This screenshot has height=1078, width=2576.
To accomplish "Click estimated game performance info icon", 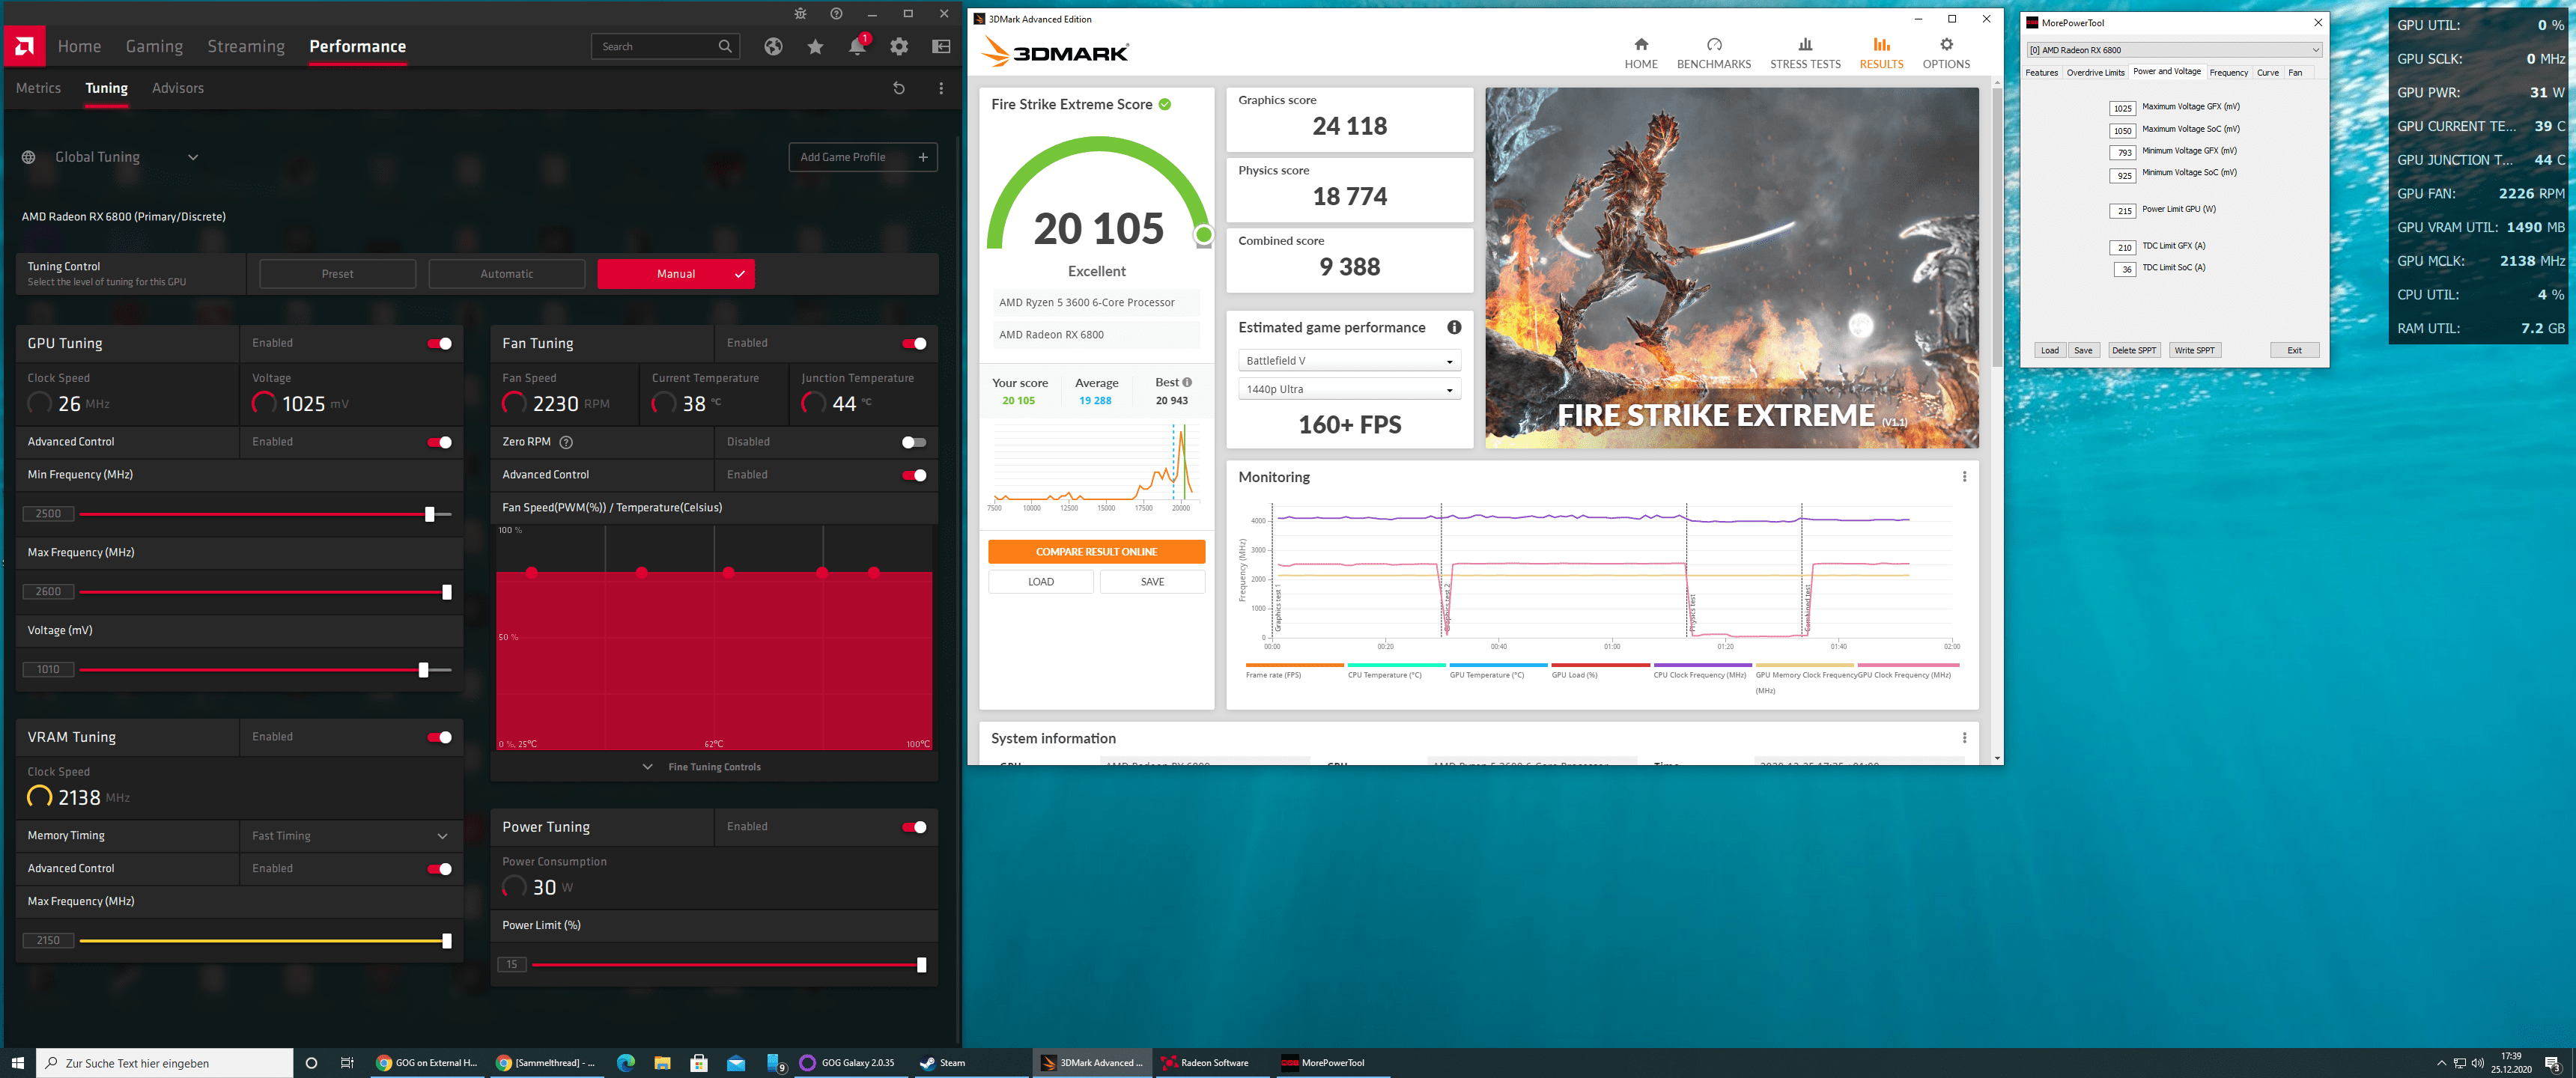I will (1454, 327).
